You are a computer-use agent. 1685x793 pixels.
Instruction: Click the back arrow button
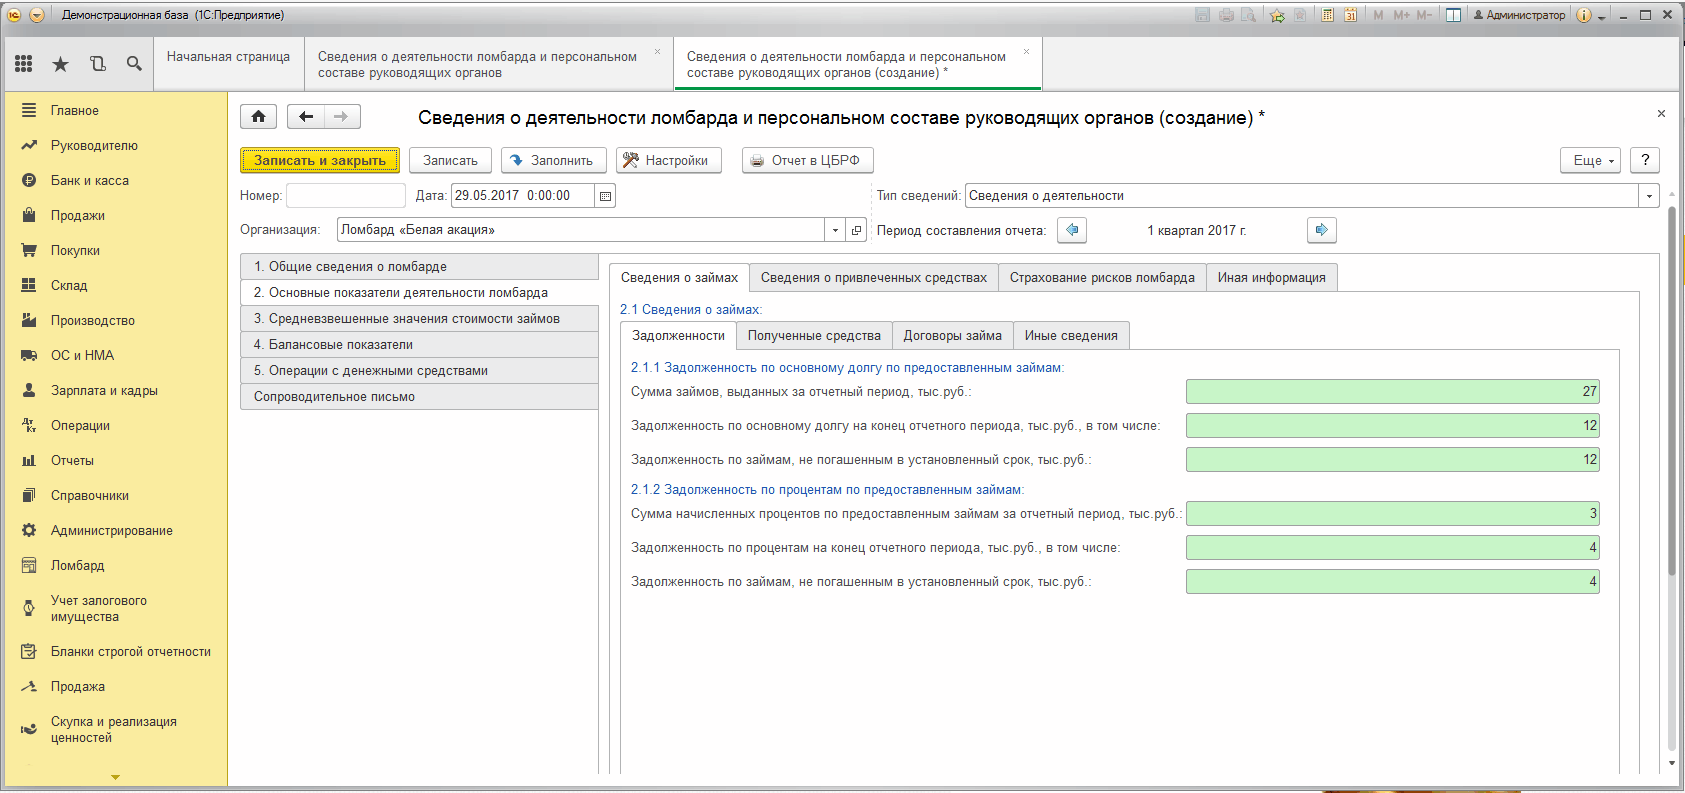coord(306,117)
